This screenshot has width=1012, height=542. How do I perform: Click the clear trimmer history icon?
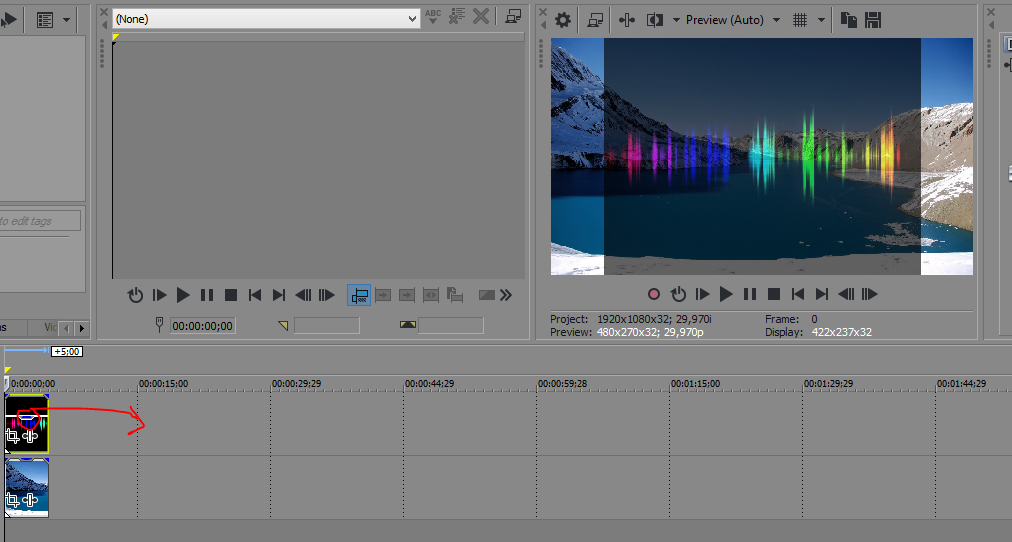coord(457,17)
